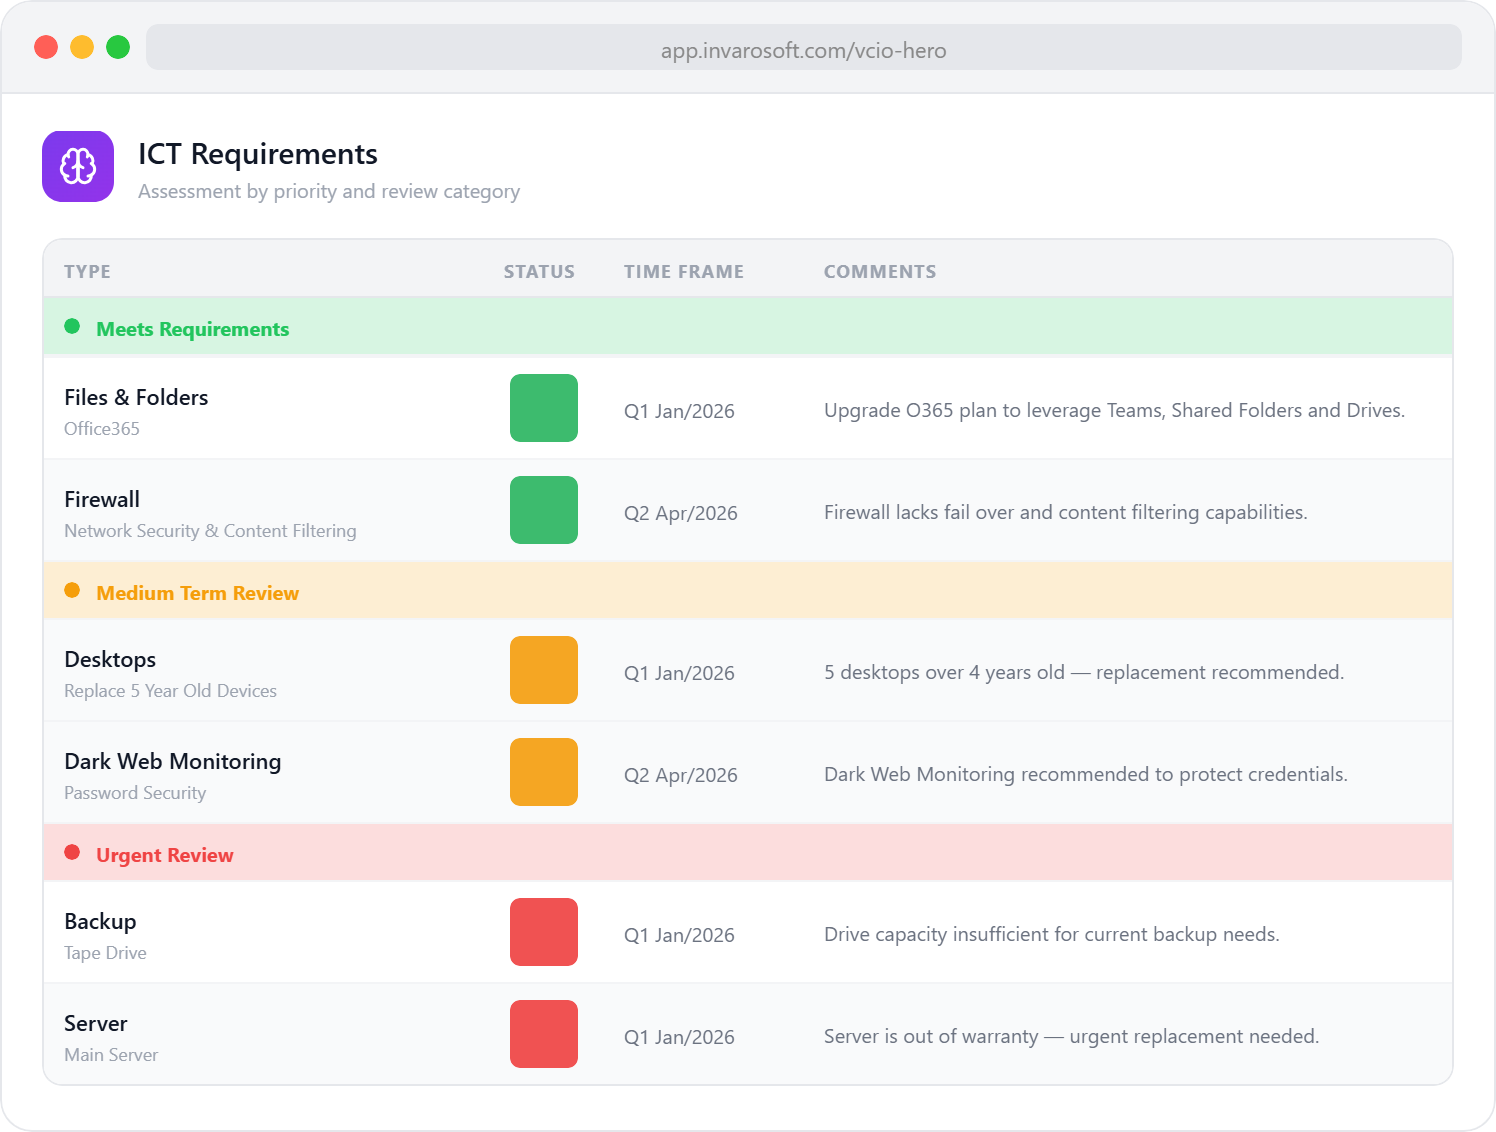
Task: Click the COMMENTS column header
Action: click(880, 272)
